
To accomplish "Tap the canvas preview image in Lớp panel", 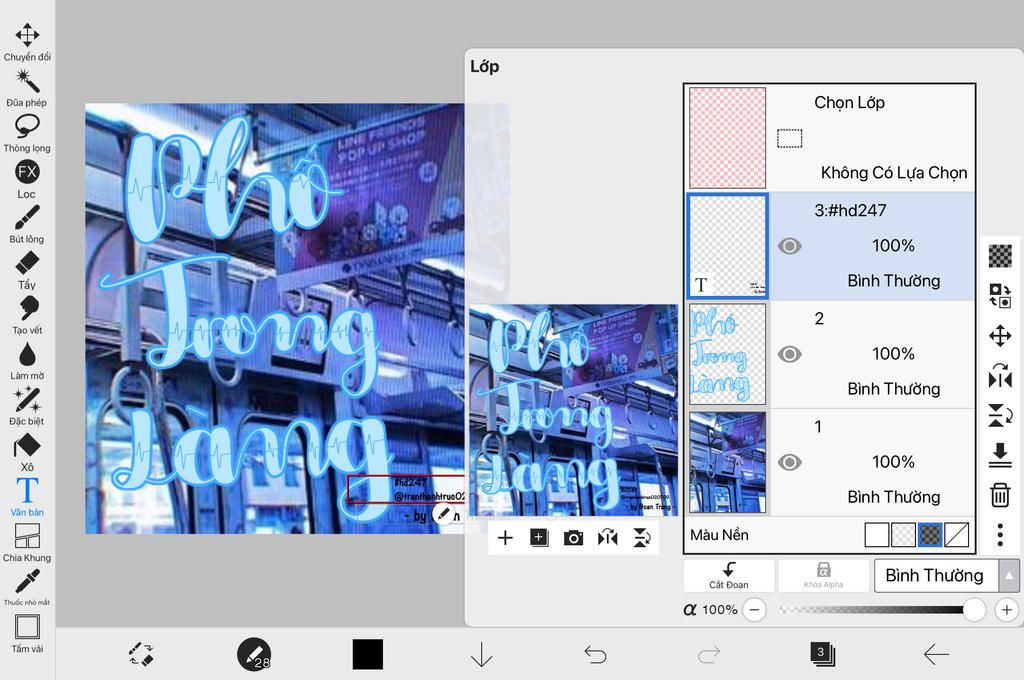I will click(x=574, y=410).
